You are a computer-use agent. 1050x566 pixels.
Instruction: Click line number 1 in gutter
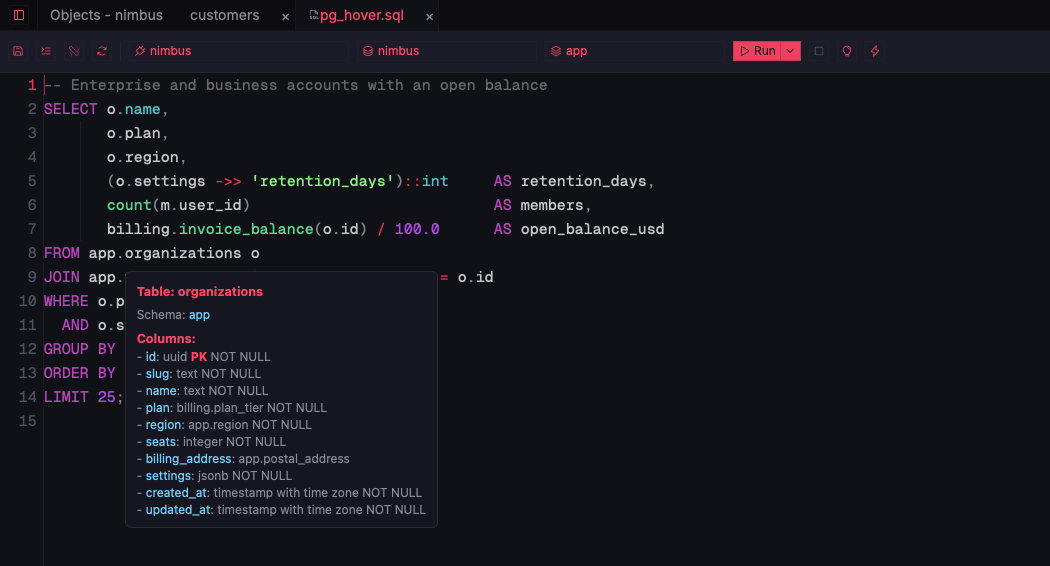coord(31,85)
